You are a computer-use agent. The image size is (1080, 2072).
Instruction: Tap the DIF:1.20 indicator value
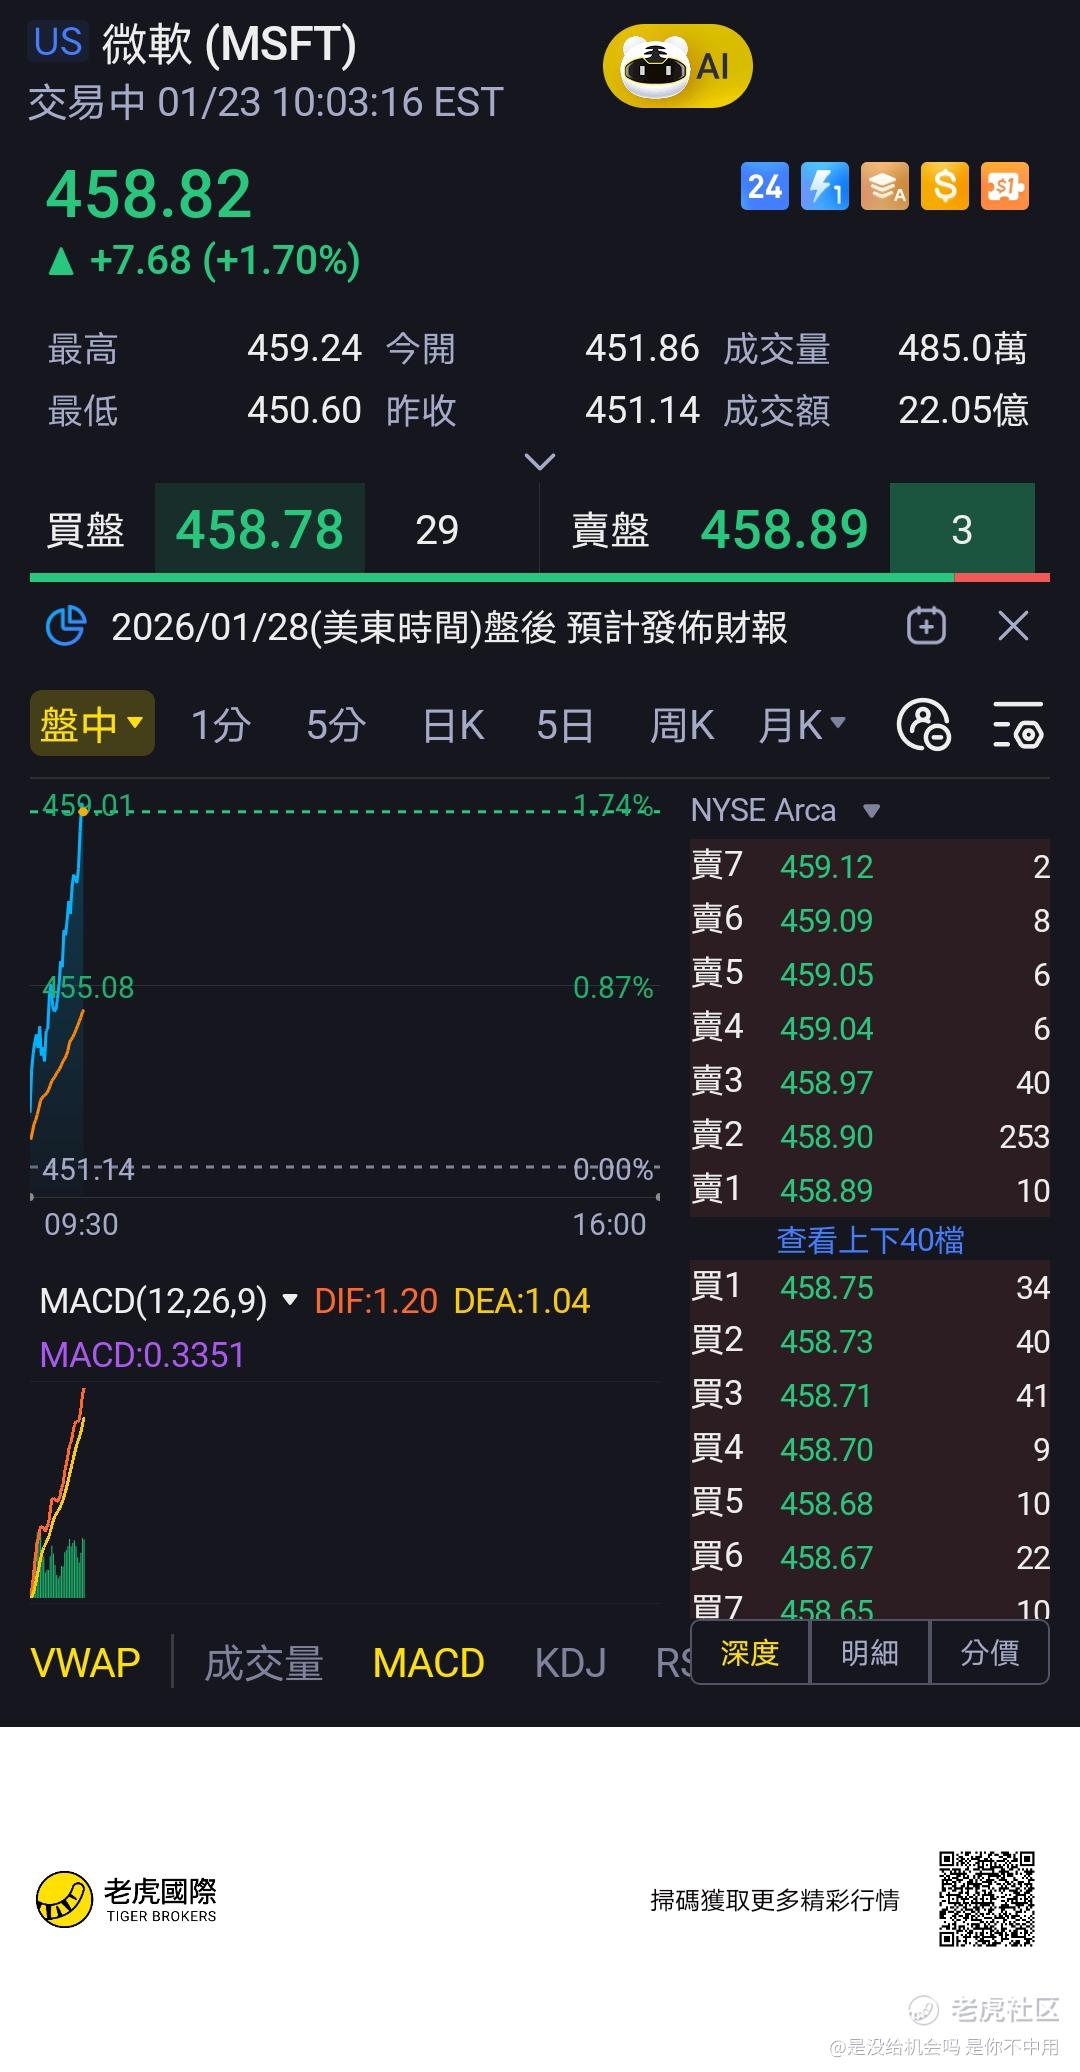tap(376, 1301)
